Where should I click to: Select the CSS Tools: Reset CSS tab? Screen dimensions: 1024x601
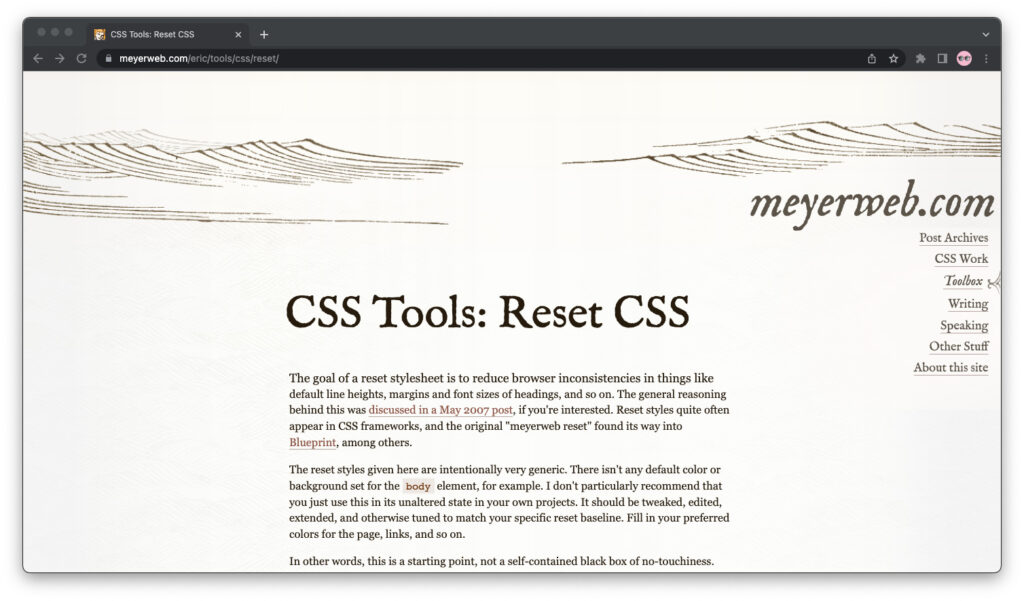click(x=168, y=35)
